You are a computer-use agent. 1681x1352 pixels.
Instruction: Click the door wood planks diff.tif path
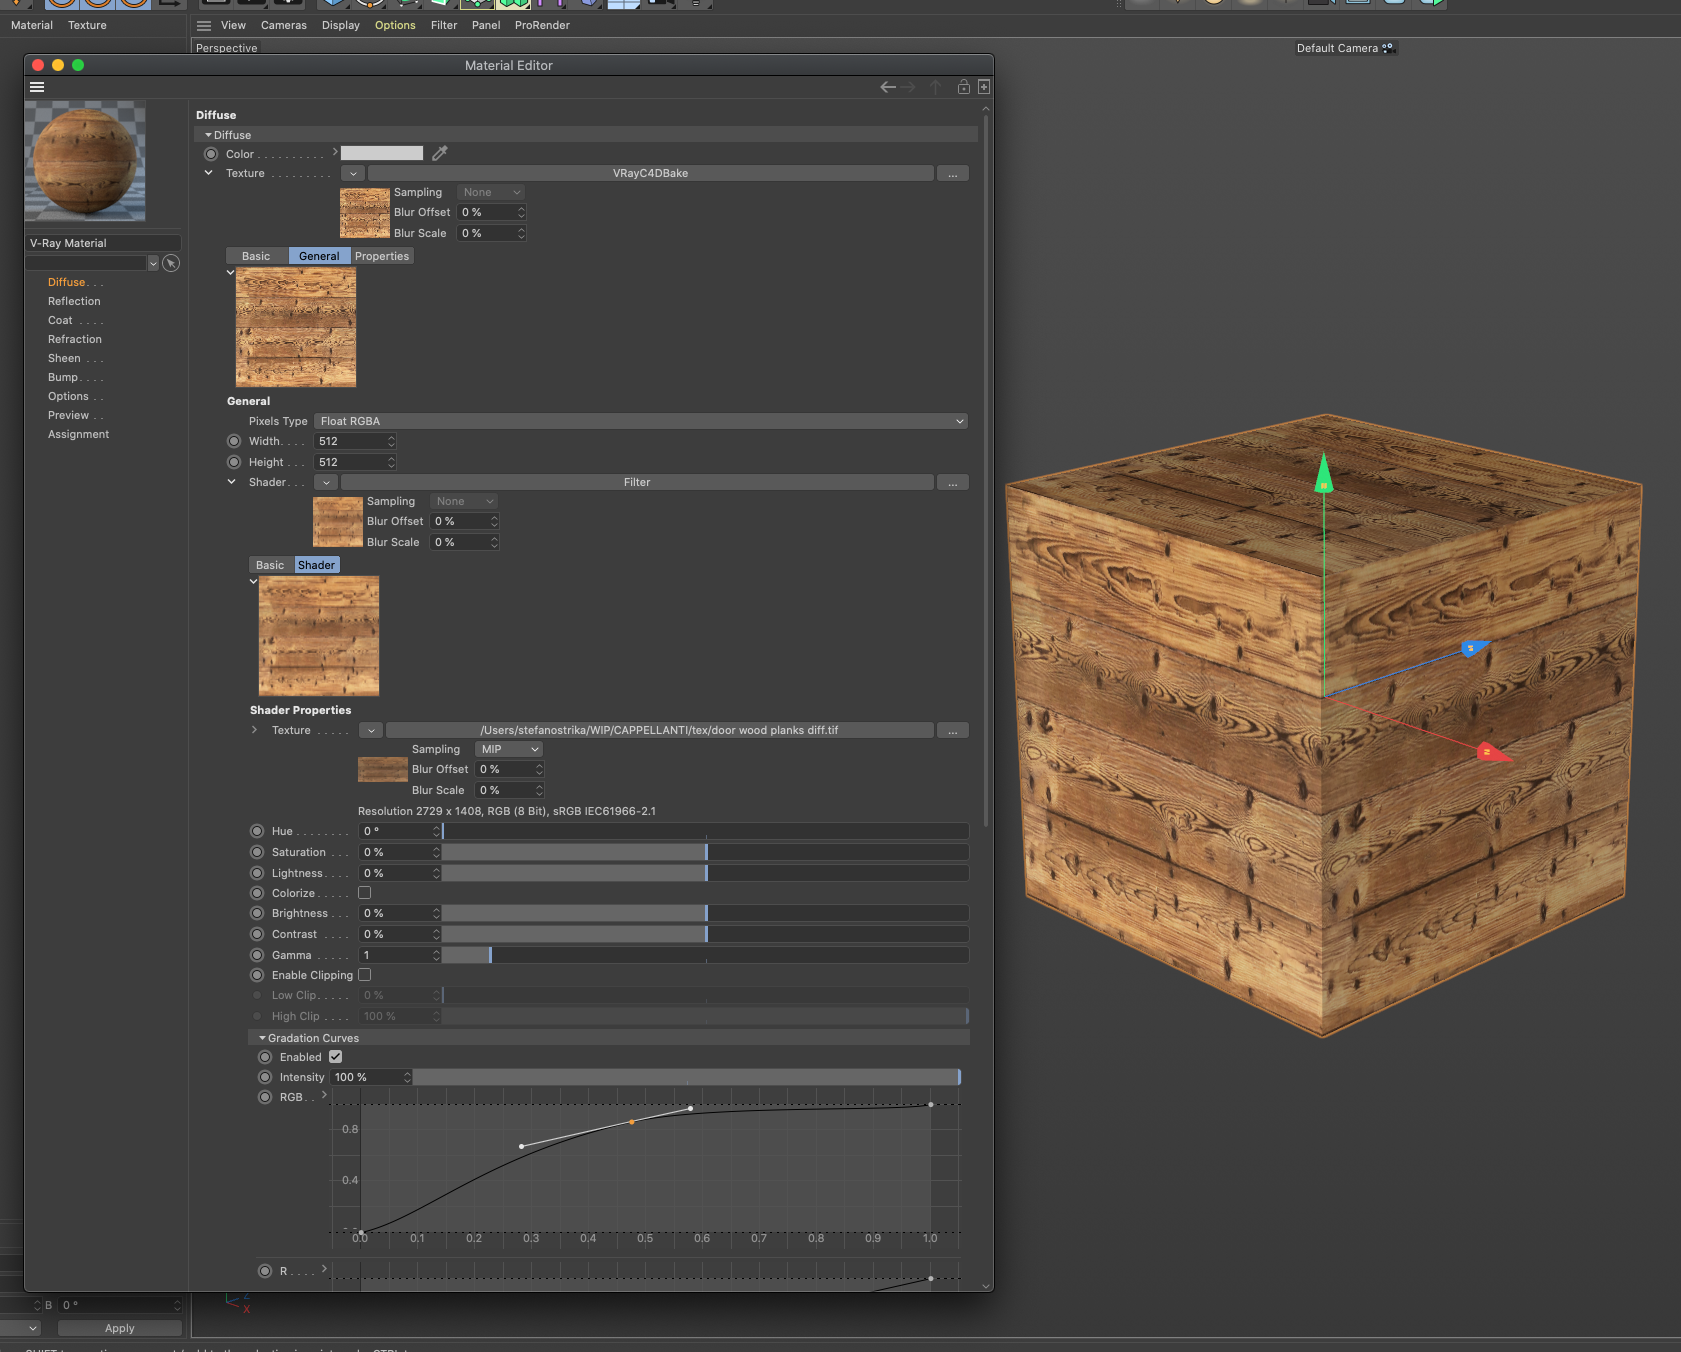659,731
